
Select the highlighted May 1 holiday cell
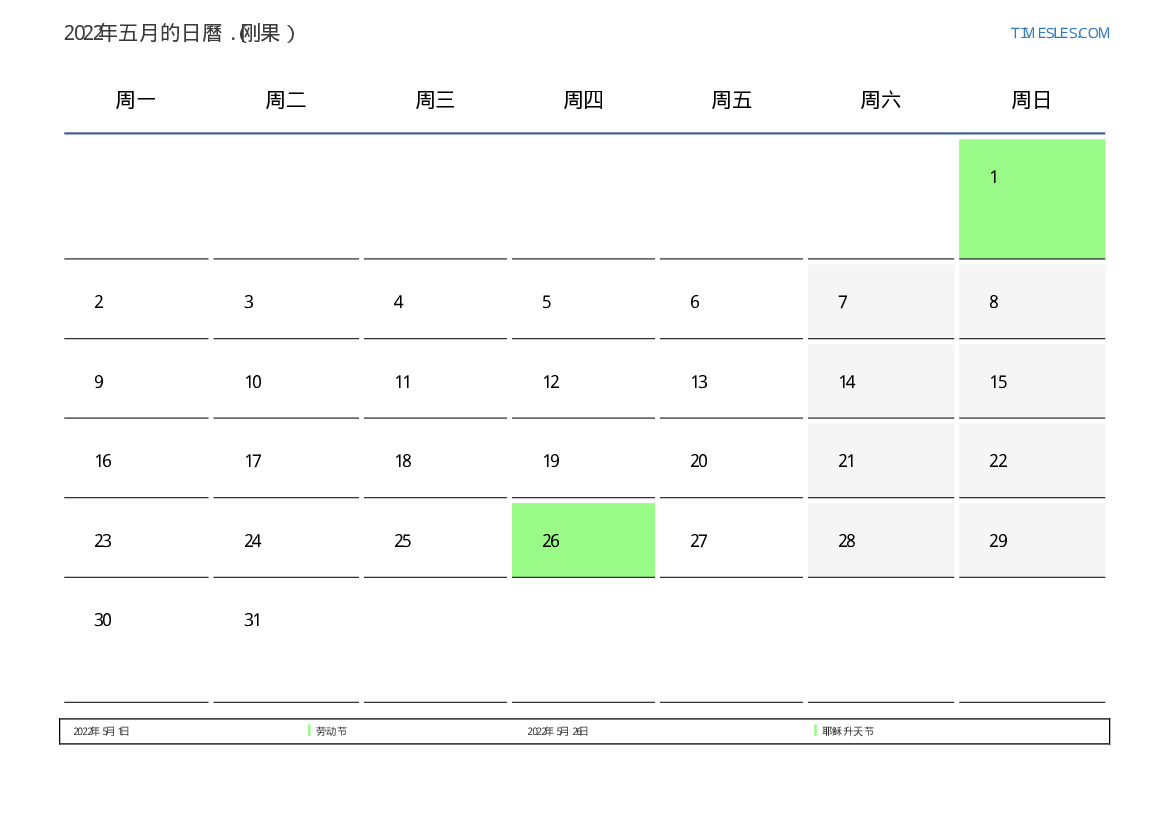[x=1031, y=198]
